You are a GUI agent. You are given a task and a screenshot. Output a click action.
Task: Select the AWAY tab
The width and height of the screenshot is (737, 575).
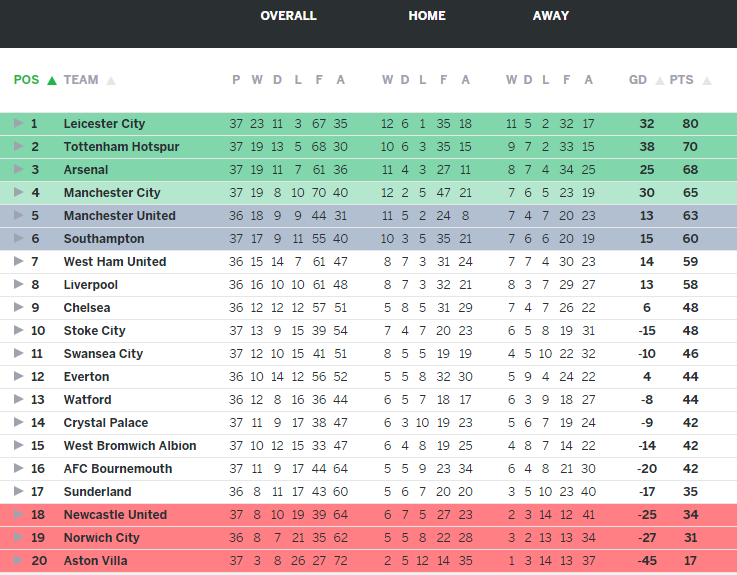point(551,16)
